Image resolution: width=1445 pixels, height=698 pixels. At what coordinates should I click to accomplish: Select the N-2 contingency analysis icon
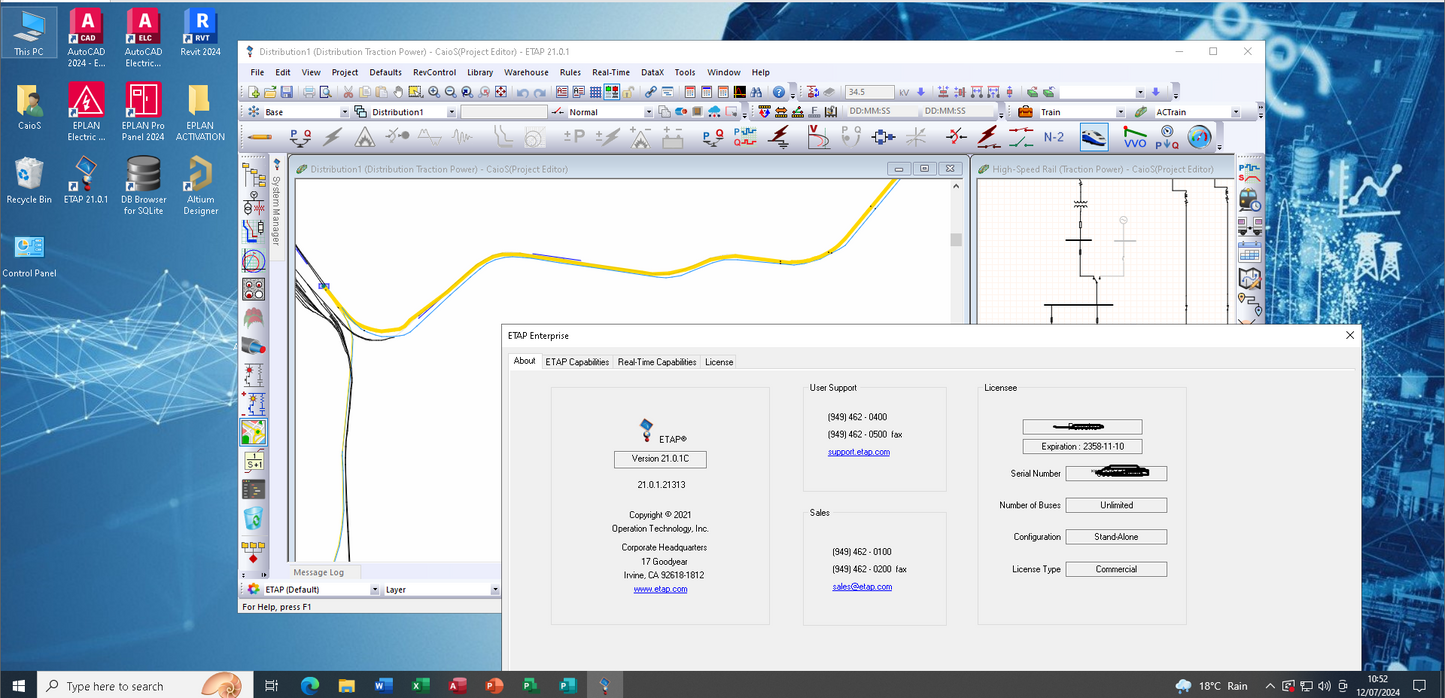coord(1054,137)
